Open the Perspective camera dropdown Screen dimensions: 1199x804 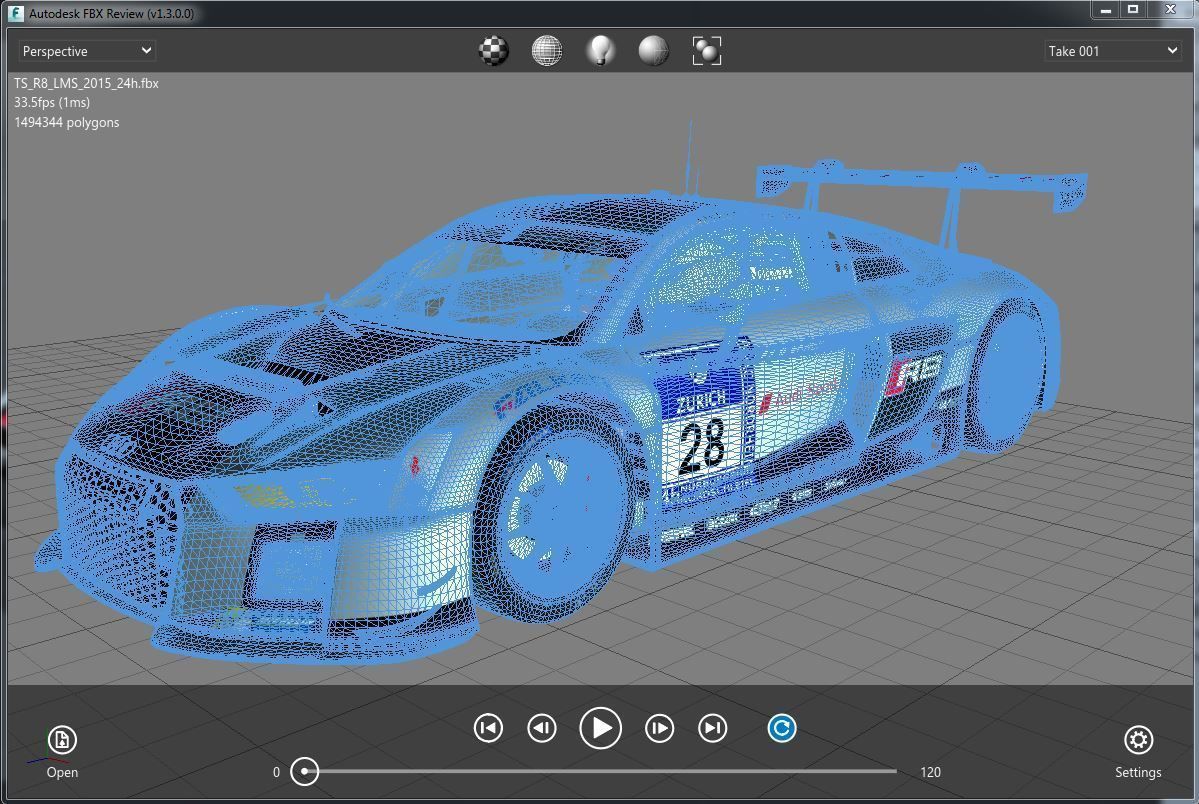click(x=86, y=50)
